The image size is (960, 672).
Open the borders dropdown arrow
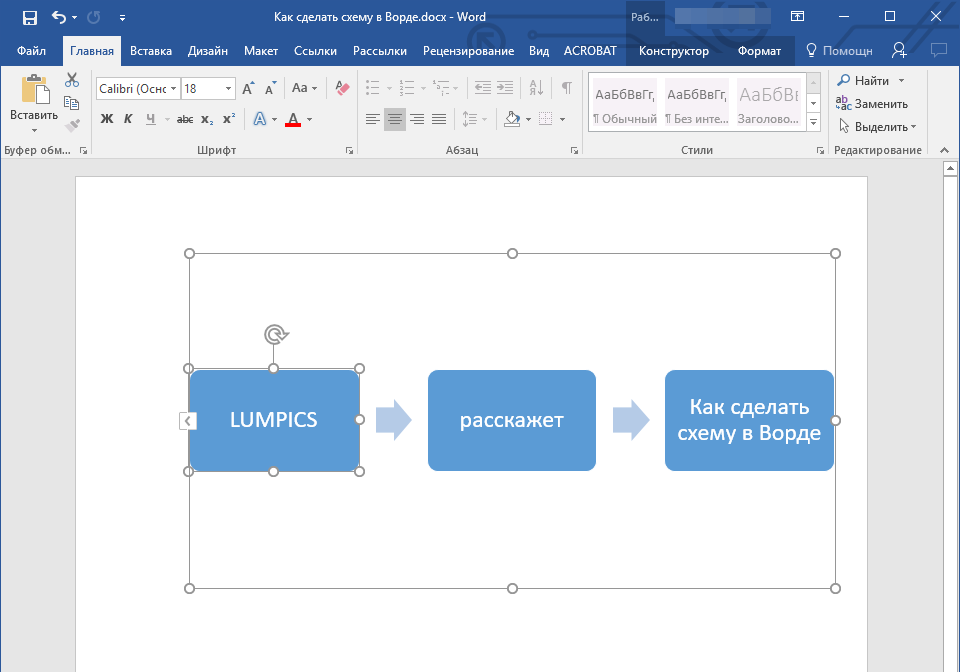click(x=563, y=119)
